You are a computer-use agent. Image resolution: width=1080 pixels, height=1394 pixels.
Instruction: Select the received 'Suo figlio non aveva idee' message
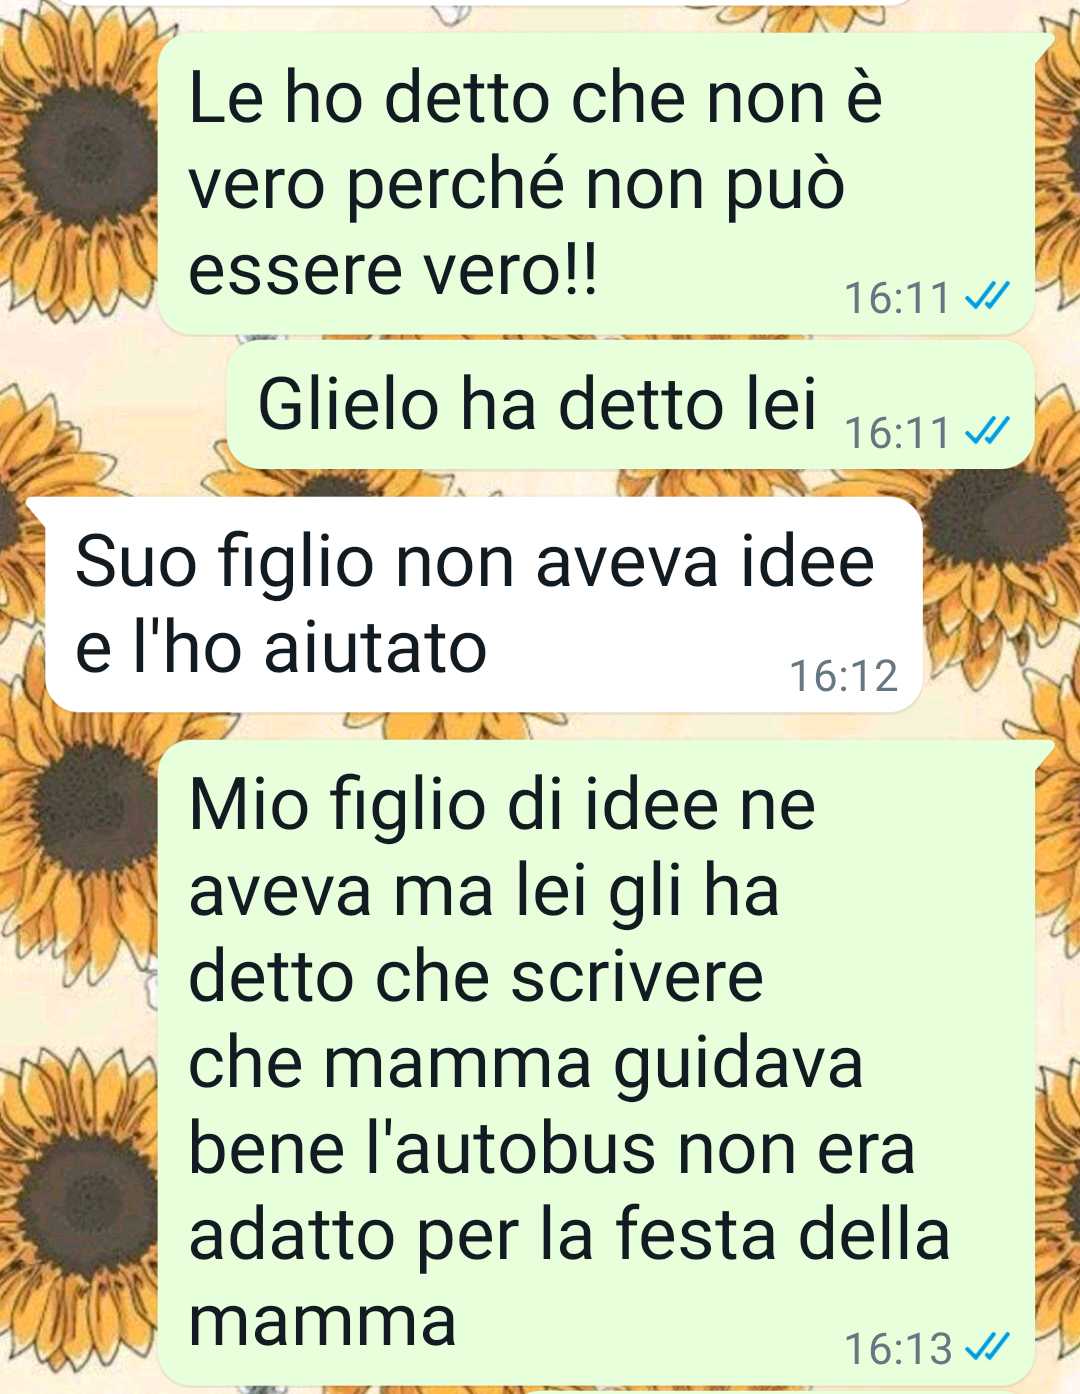click(483, 605)
